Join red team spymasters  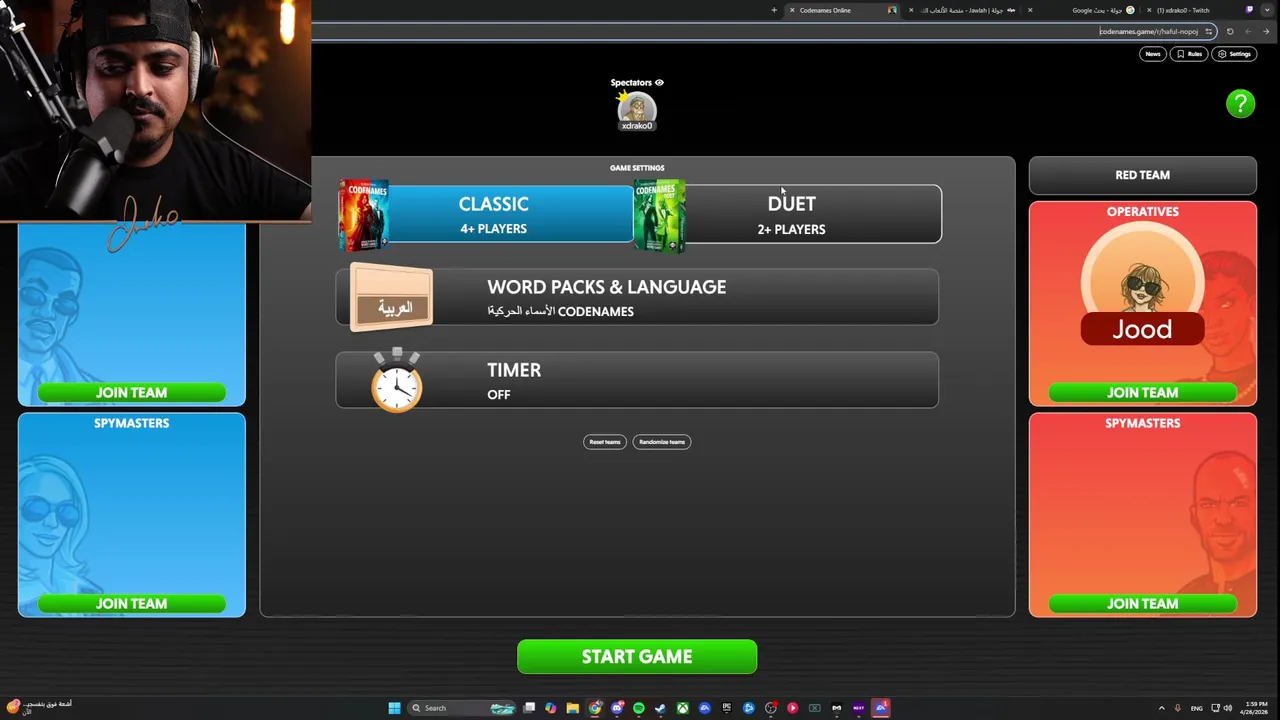pos(1142,604)
